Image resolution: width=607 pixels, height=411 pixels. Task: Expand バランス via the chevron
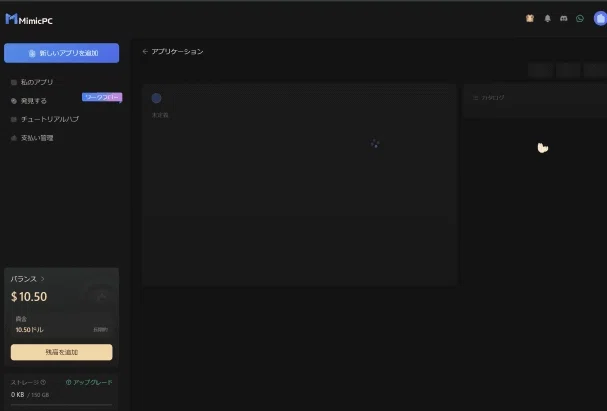coord(43,279)
